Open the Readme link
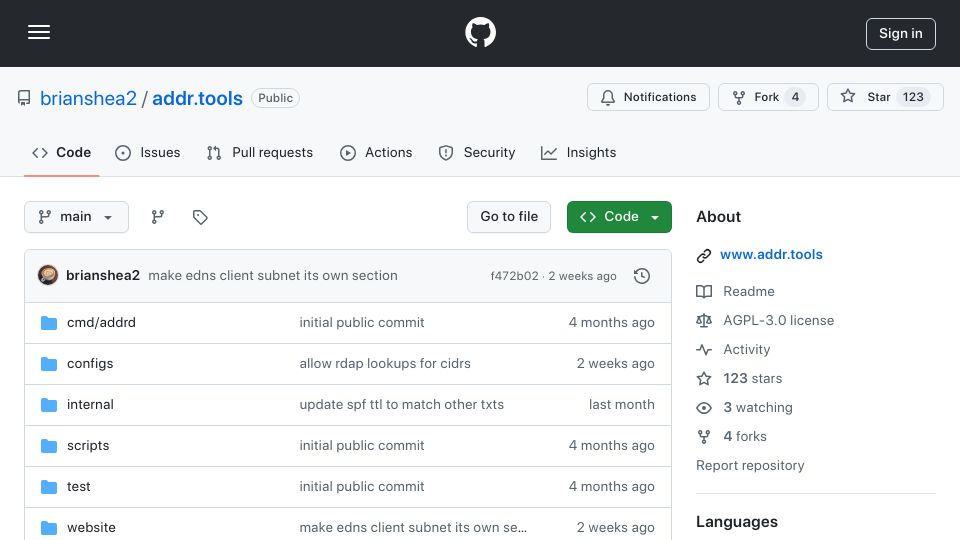The width and height of the screenshot is (960, 540). (749, 291)
